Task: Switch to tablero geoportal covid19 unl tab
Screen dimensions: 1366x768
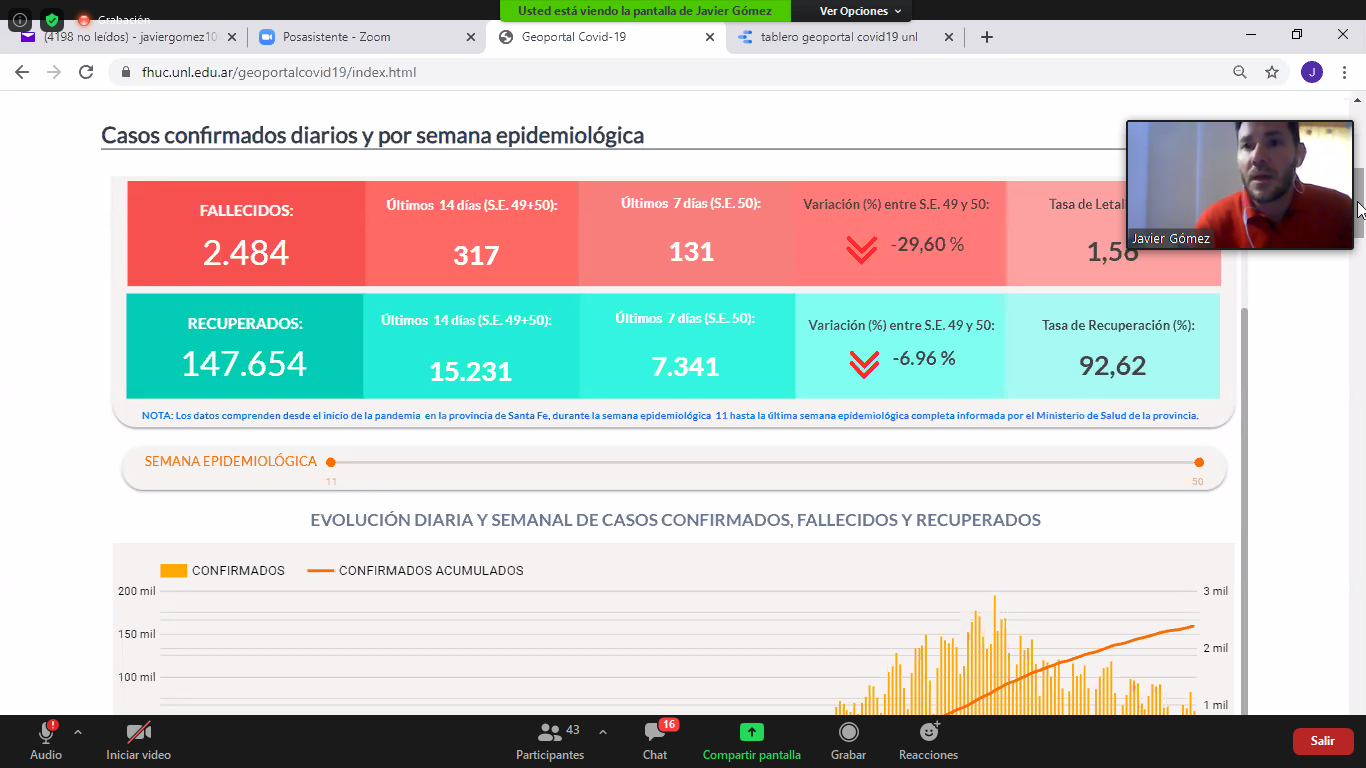Action: coord(838,37)
